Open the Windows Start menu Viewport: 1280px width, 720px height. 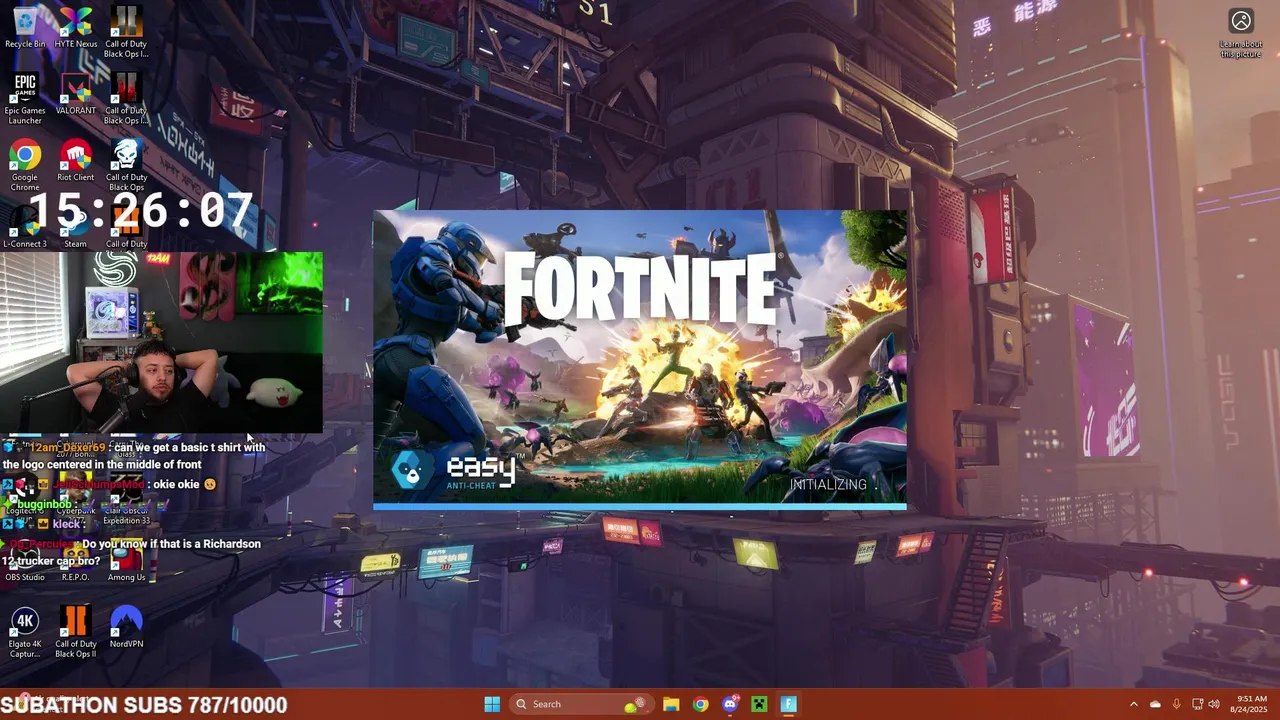[492, 704]
